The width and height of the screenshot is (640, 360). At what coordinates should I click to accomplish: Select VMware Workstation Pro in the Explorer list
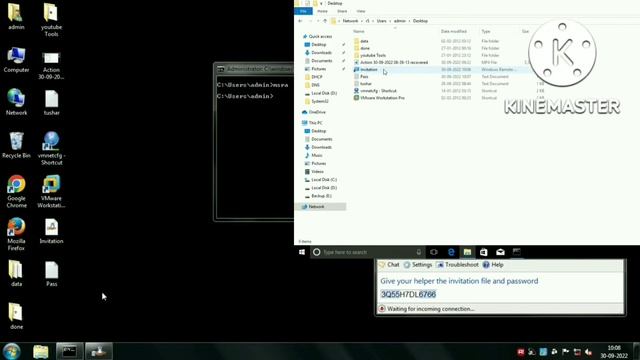382,98
